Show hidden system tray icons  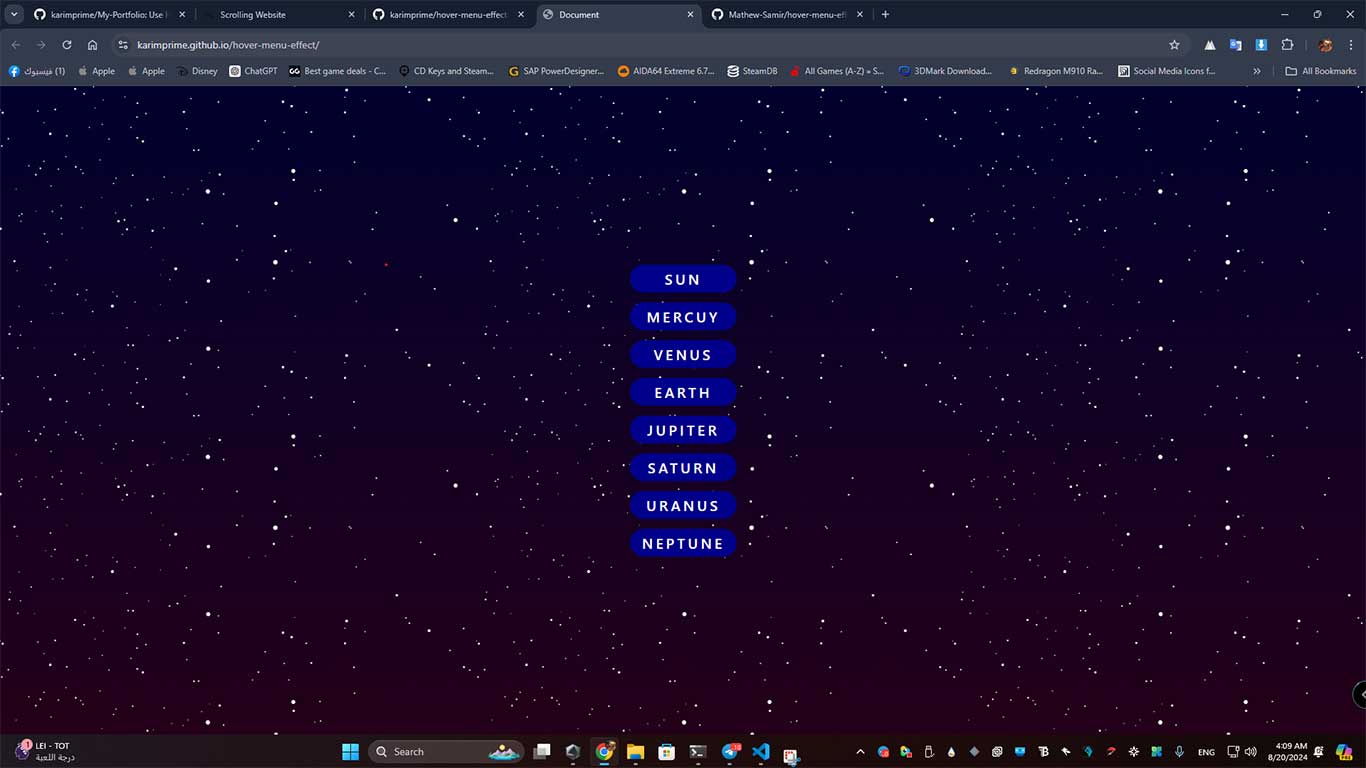click(860, 752)
